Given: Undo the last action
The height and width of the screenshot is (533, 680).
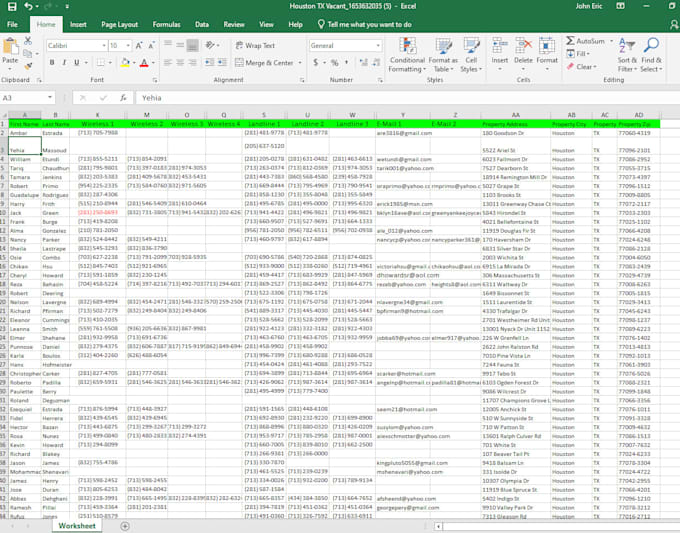Looking at the screenshot, I should pos(29,7).
